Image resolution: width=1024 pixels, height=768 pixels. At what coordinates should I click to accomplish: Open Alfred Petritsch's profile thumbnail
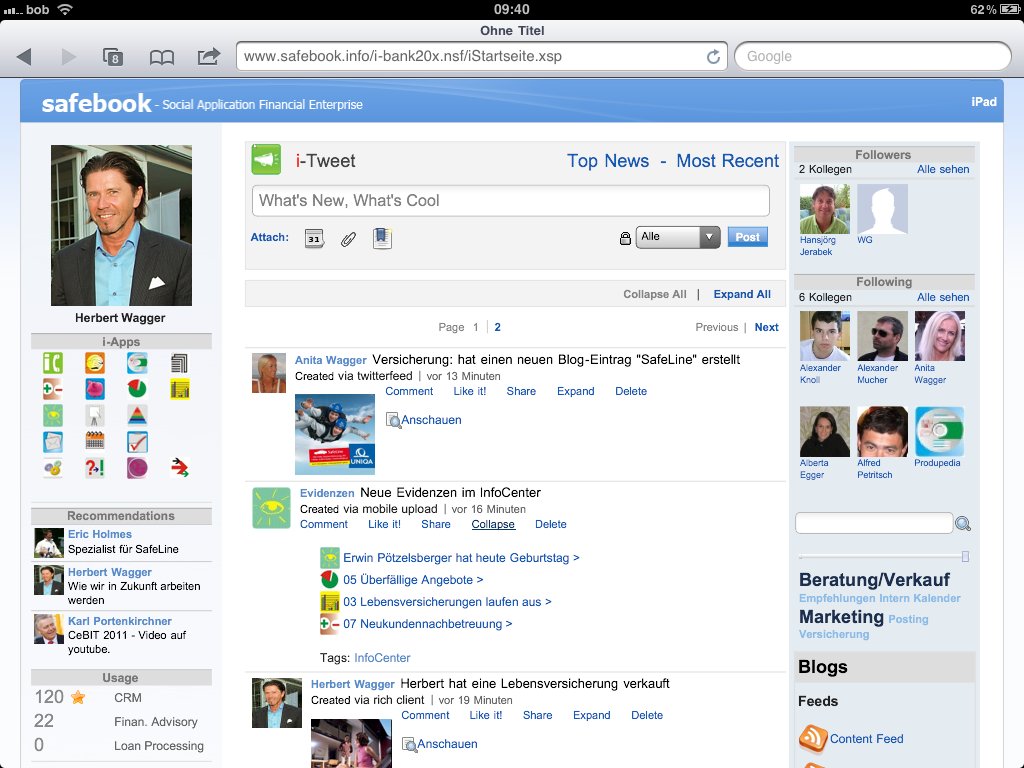882,432
